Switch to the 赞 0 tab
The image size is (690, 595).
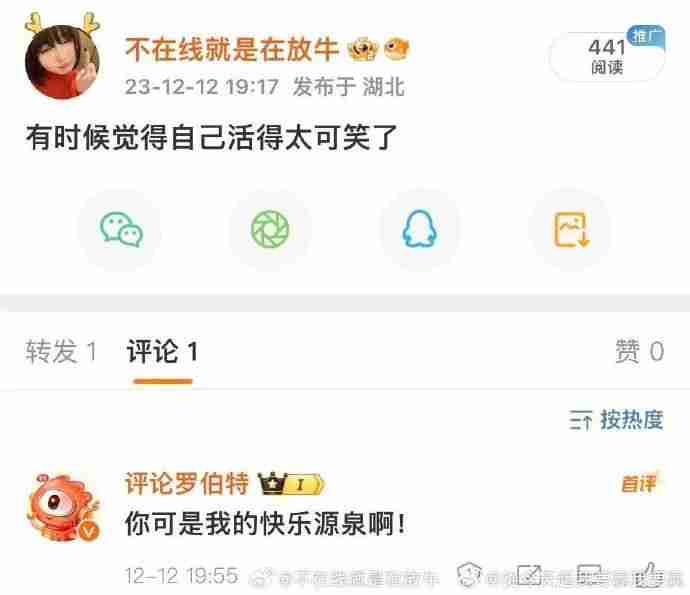pyautogui.click(x=639, y=351)
